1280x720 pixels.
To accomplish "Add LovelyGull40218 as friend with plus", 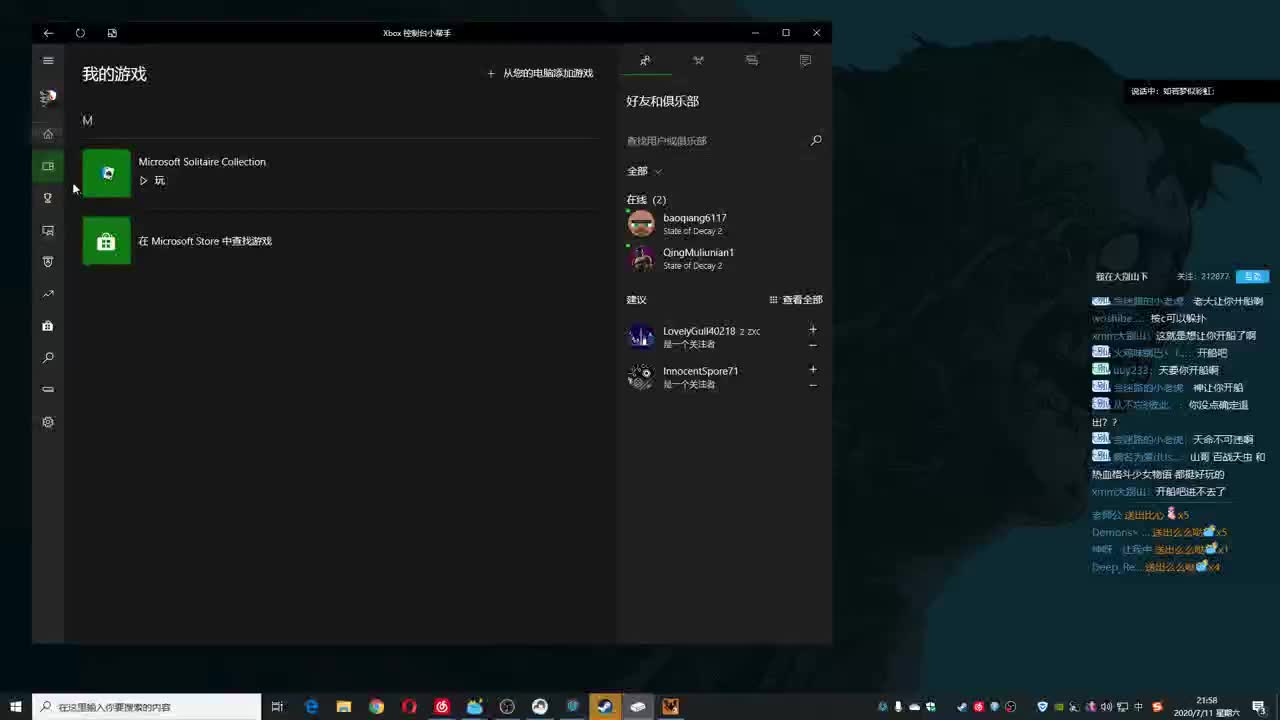I will [813, 329].
